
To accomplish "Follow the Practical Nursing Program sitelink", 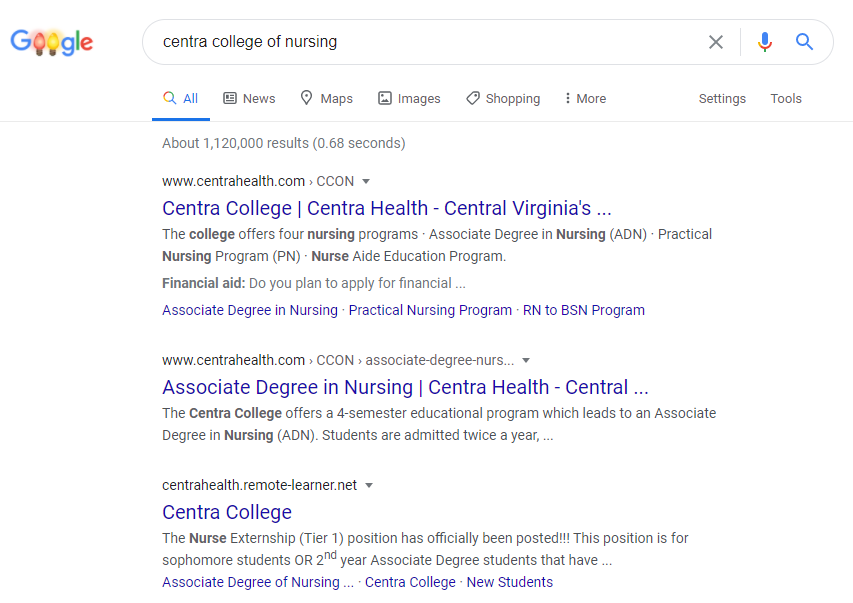I will pos(430,310).
